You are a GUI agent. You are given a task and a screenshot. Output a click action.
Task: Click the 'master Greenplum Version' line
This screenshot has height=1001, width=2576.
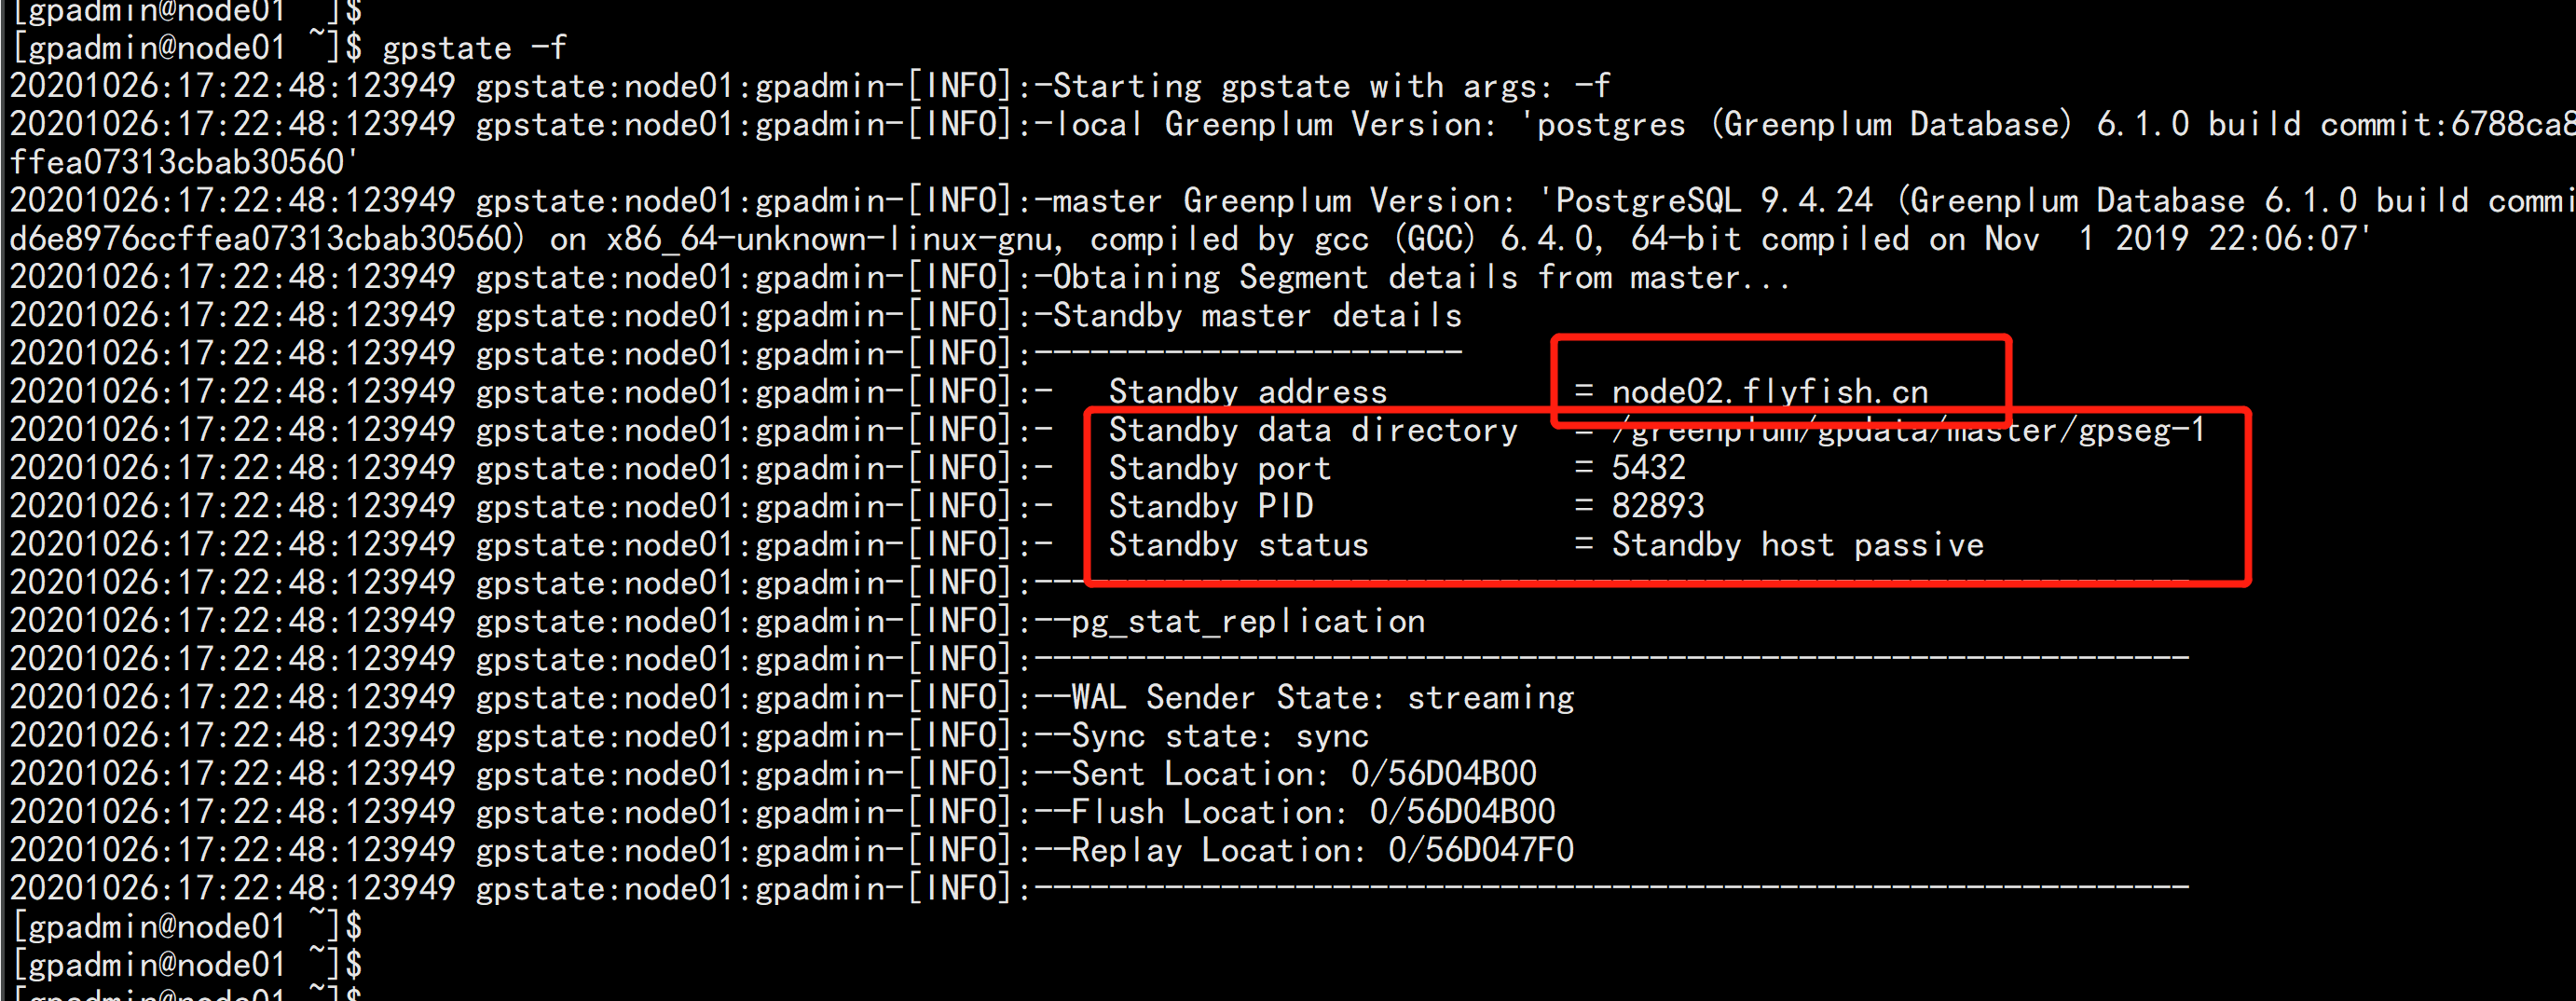point(1284,201)
